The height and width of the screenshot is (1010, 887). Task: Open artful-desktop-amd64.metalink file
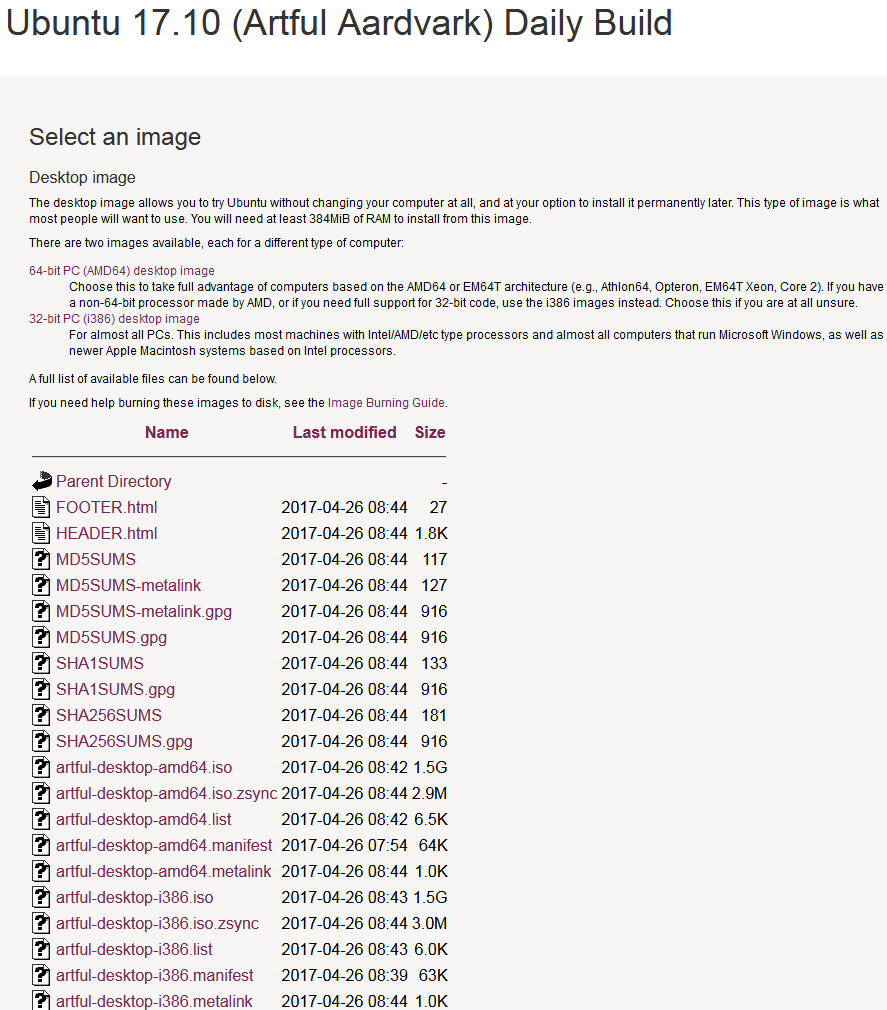pos(164,871)
